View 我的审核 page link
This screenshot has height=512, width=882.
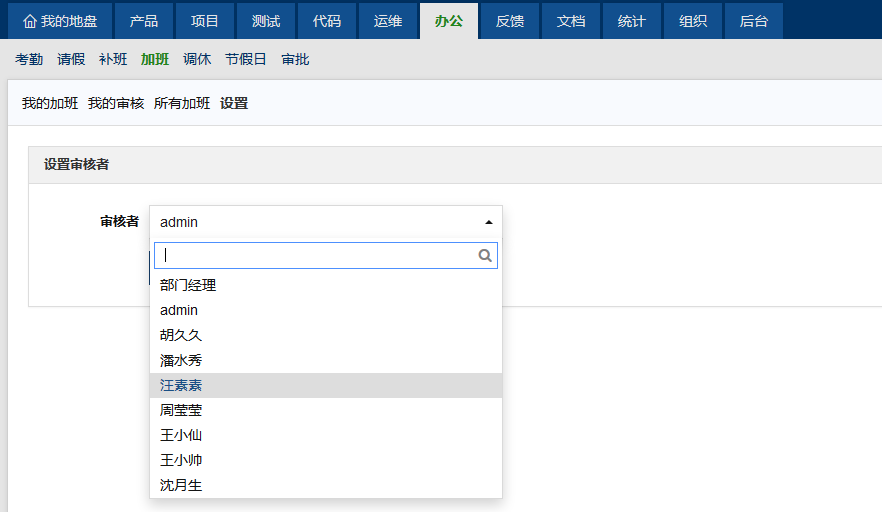(116, 103)
